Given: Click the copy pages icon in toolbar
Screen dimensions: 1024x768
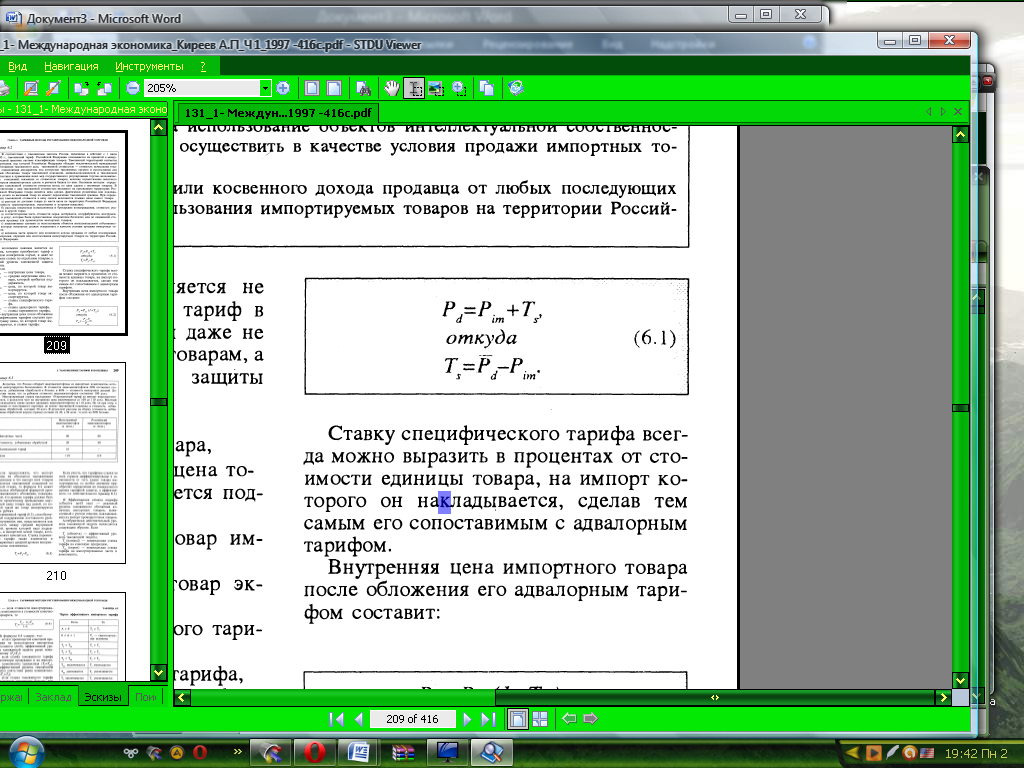Looking at the screenshot, I should click(487, 88).
